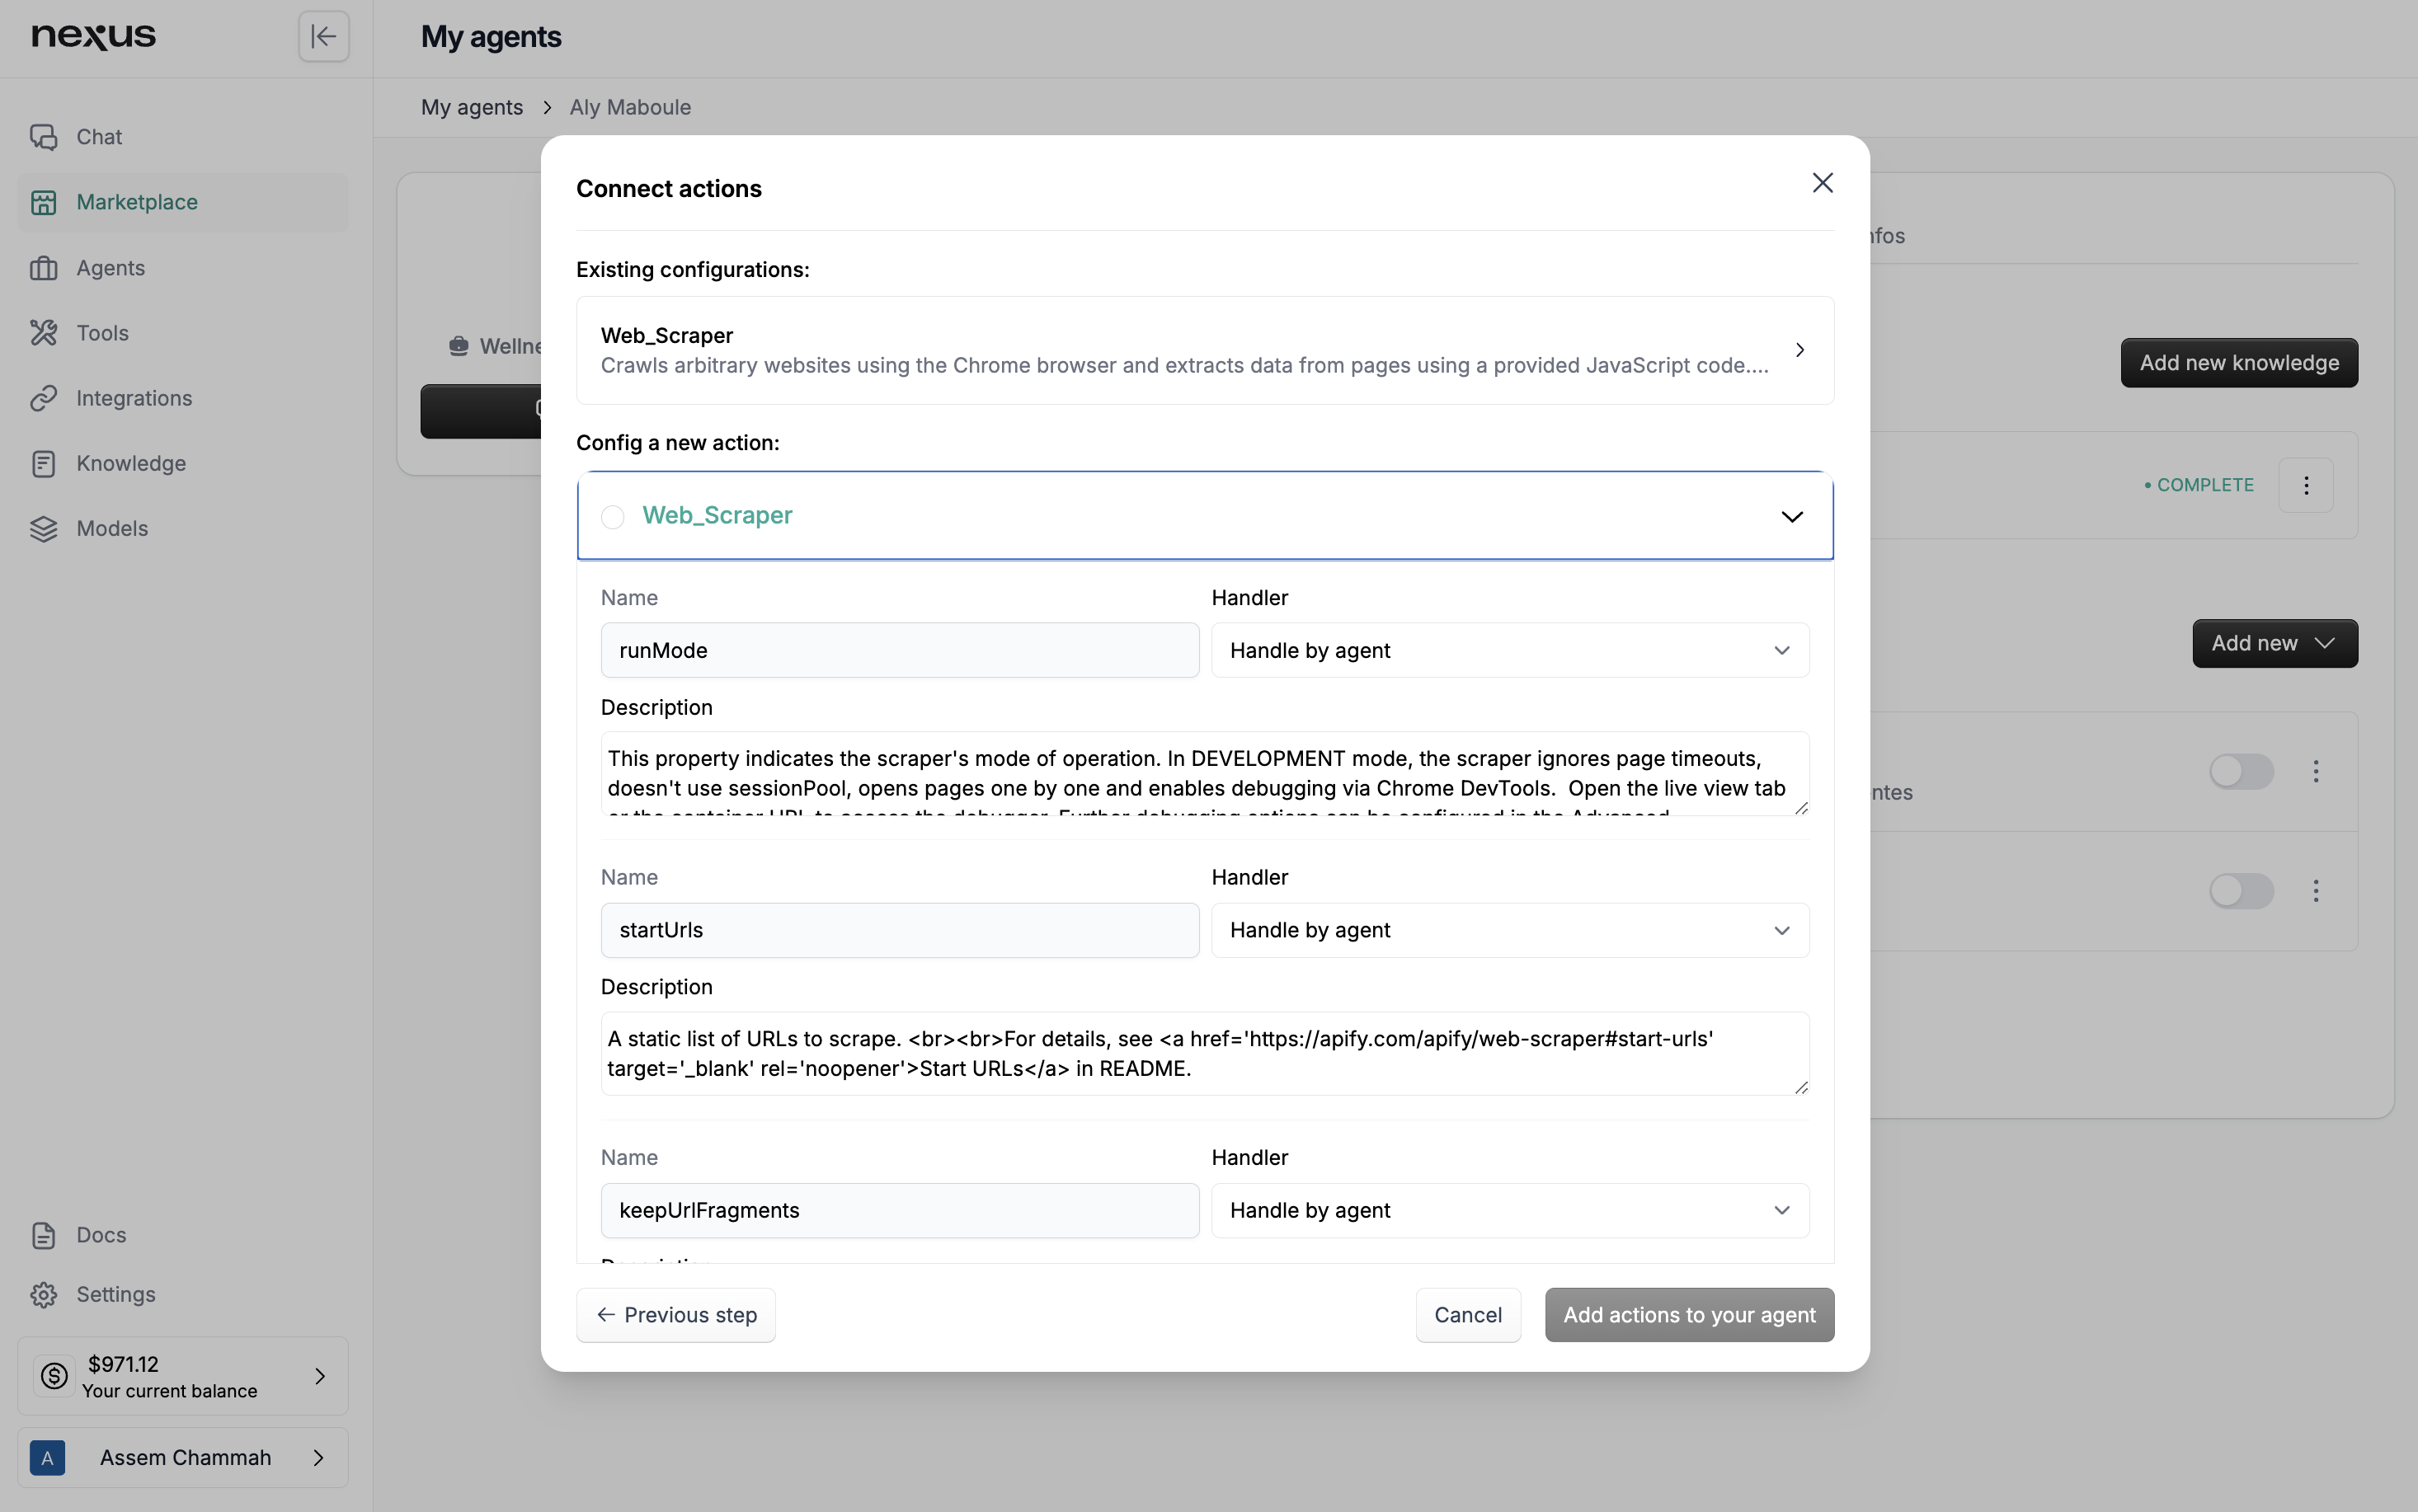
Task: Click the startUrls description textarea
Action: pyautogui.click(x=1205, y=1053)
